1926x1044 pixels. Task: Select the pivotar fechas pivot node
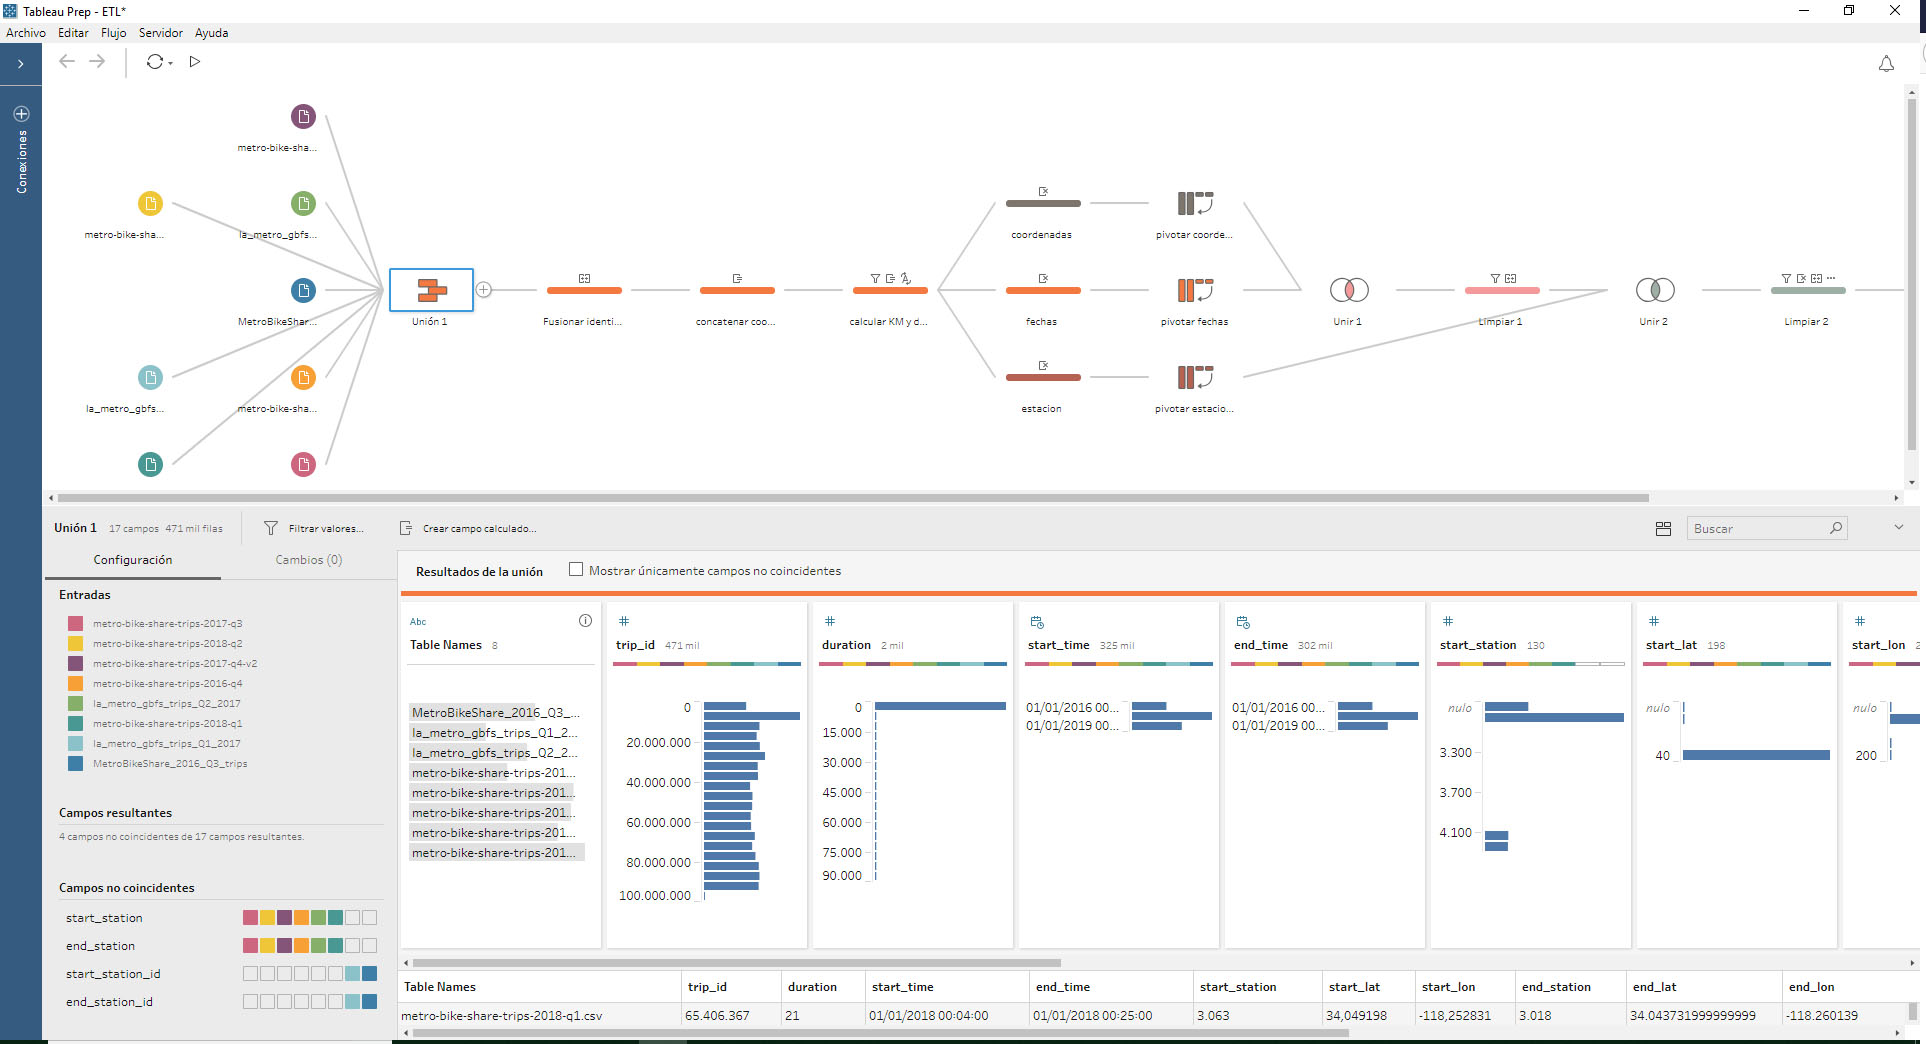pos(1195,290)
